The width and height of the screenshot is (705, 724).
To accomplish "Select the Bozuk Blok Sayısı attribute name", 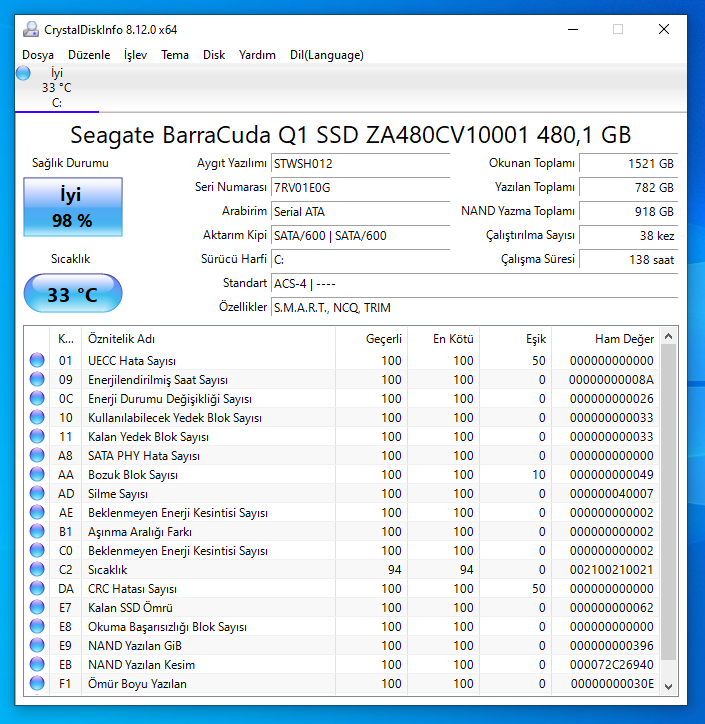I will coord(133,475).
